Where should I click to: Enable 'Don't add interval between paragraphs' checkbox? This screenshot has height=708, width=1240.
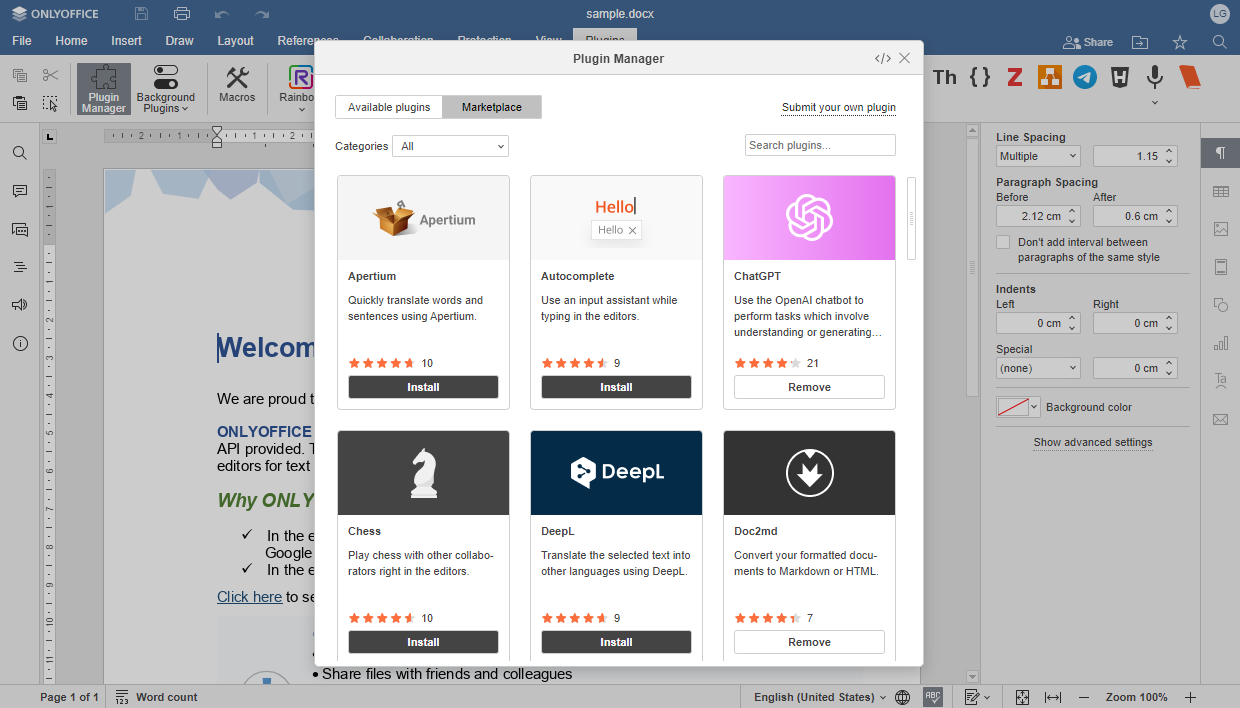1003,241
